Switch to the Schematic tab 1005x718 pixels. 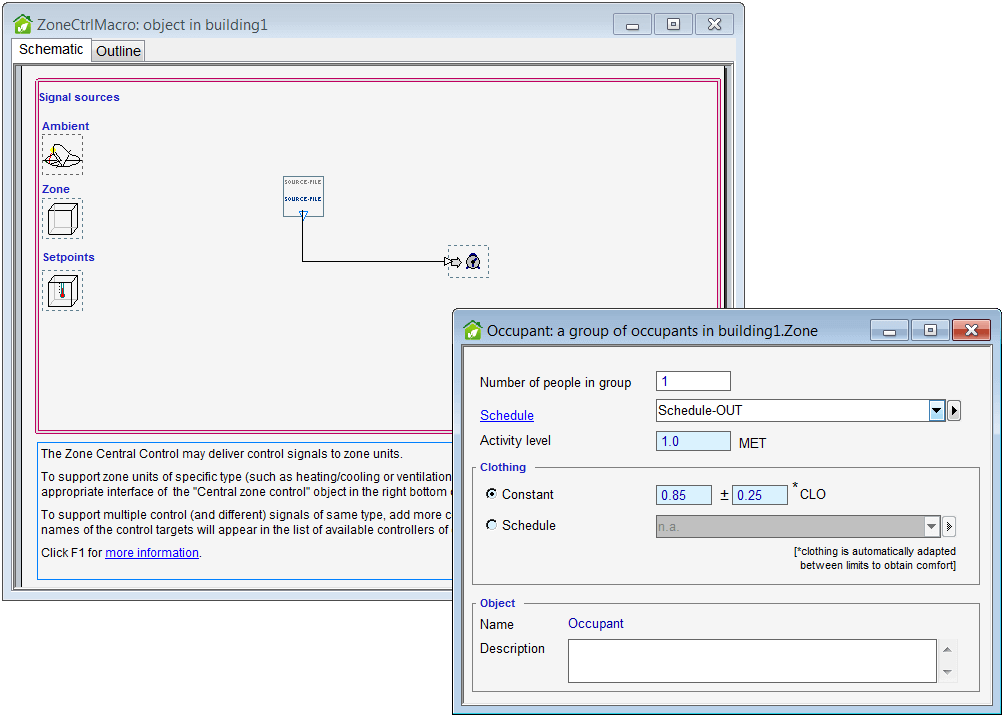tap(52, 49)
